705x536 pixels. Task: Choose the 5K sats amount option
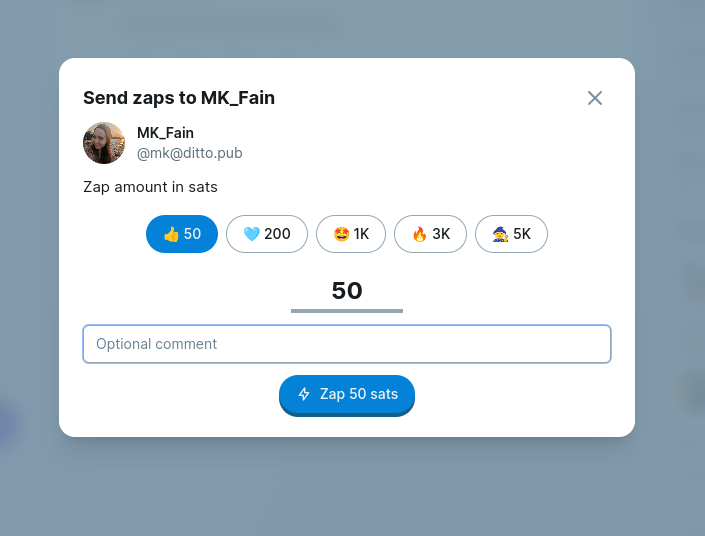click(x=511, y=234)
